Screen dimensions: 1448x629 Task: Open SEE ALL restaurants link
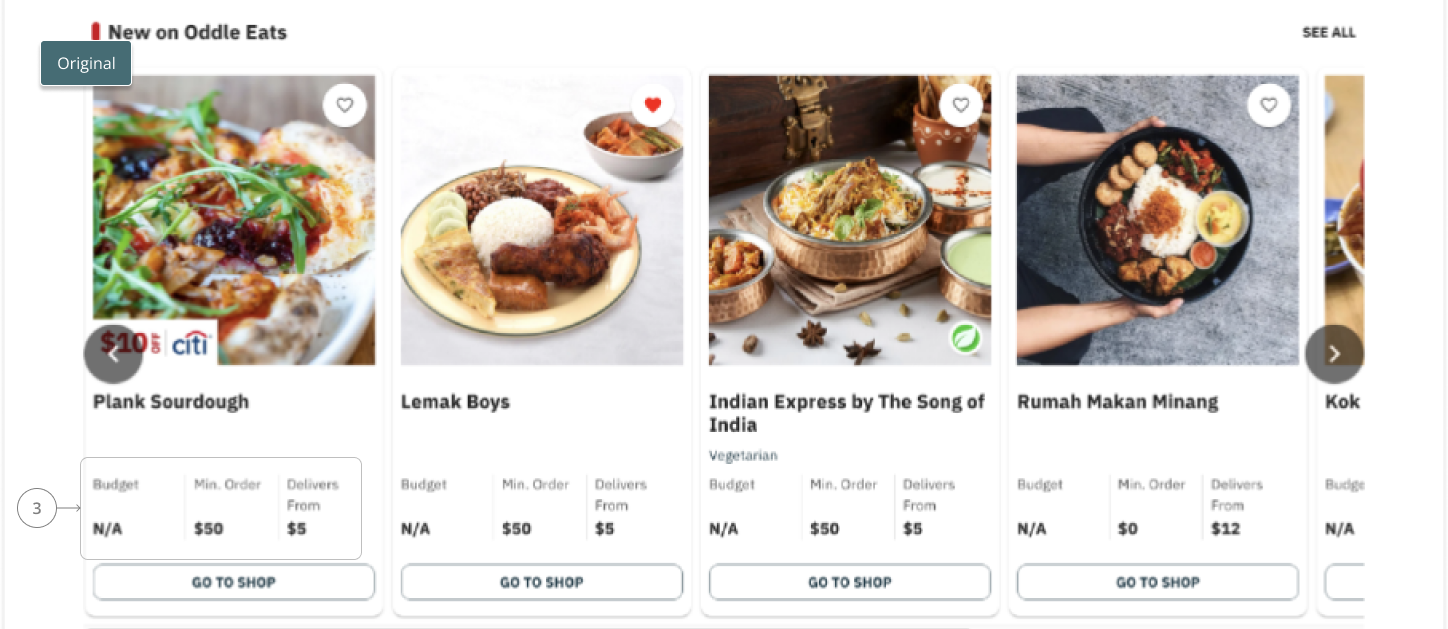click(x=1329, y=33)
